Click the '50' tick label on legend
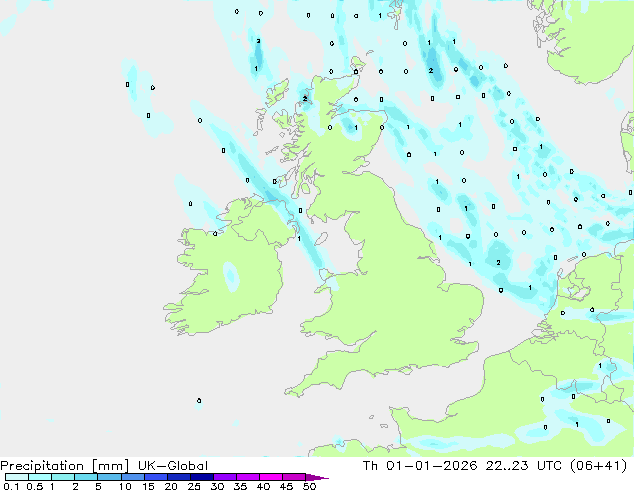Viewport: 634px width, 490px height. (309, 488)
